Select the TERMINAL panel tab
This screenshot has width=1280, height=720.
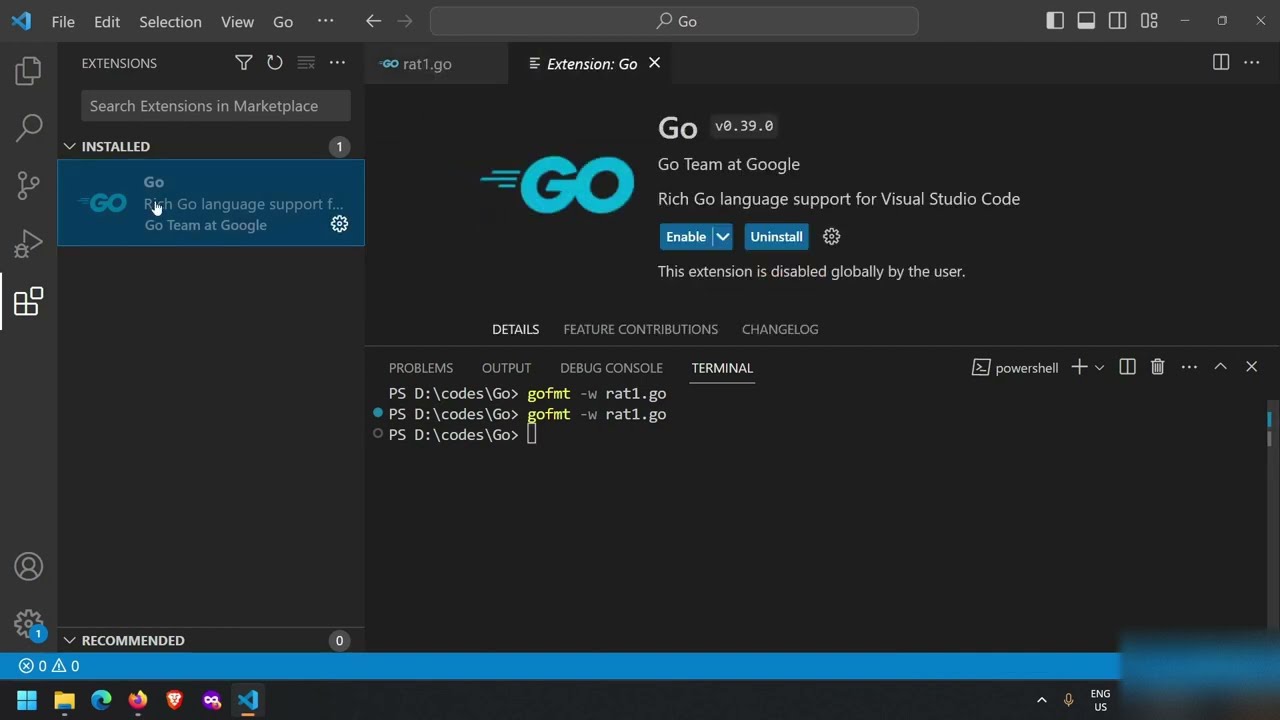(722, 368)
